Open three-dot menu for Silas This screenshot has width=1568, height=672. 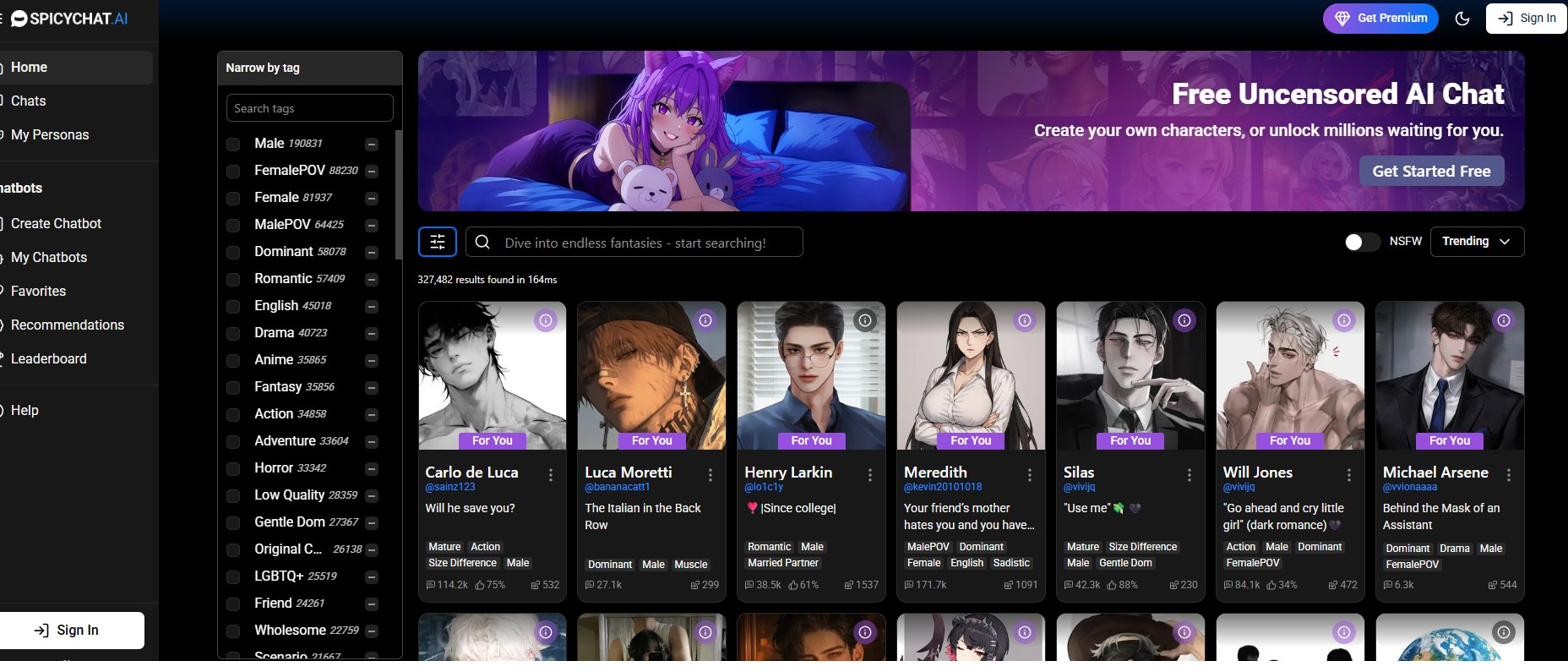(x=1189, y=475)
